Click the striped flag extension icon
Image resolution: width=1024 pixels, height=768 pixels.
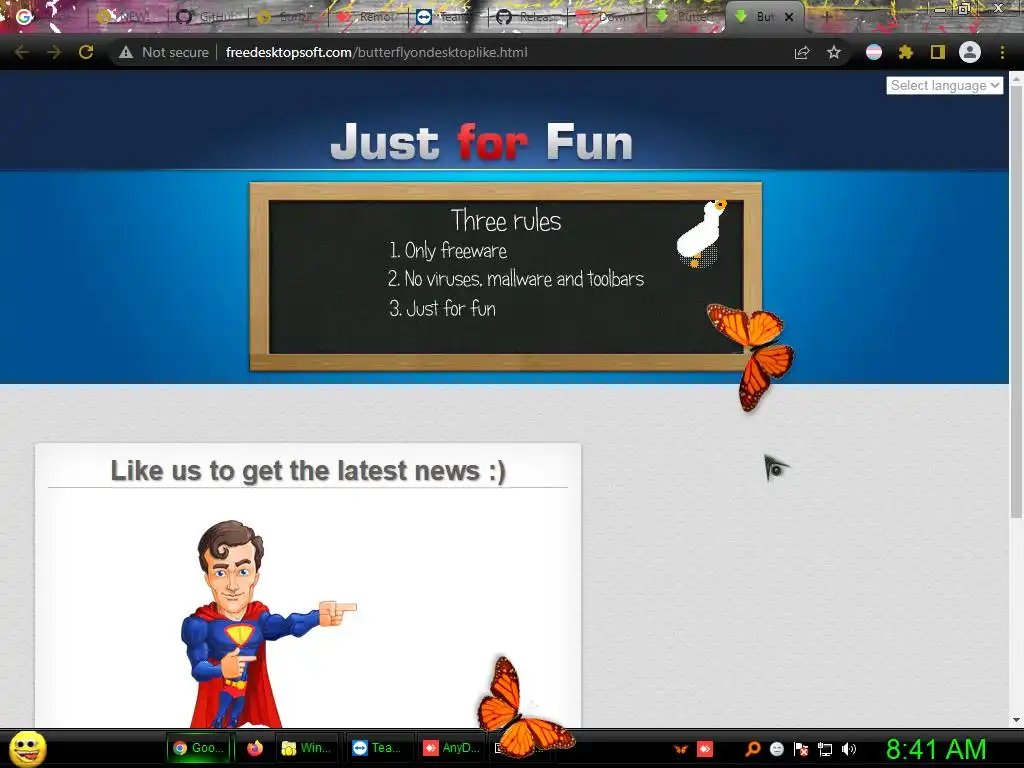874,52
